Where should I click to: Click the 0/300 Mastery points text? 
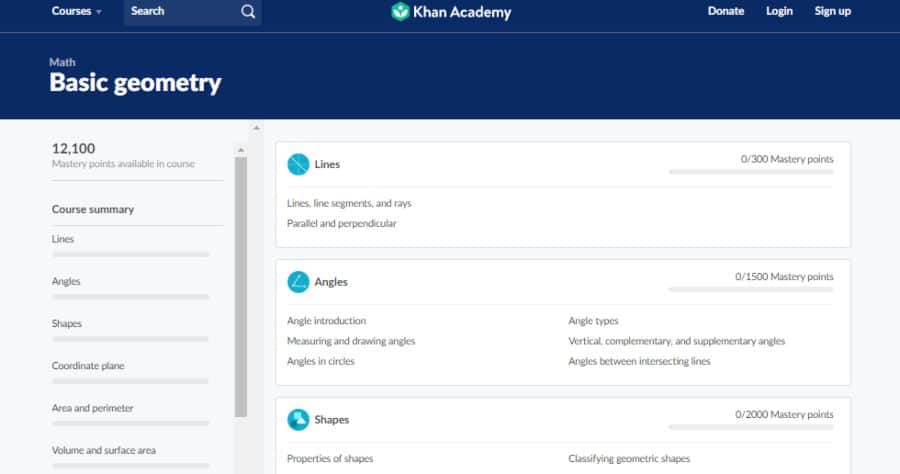(x=787, y=159)
